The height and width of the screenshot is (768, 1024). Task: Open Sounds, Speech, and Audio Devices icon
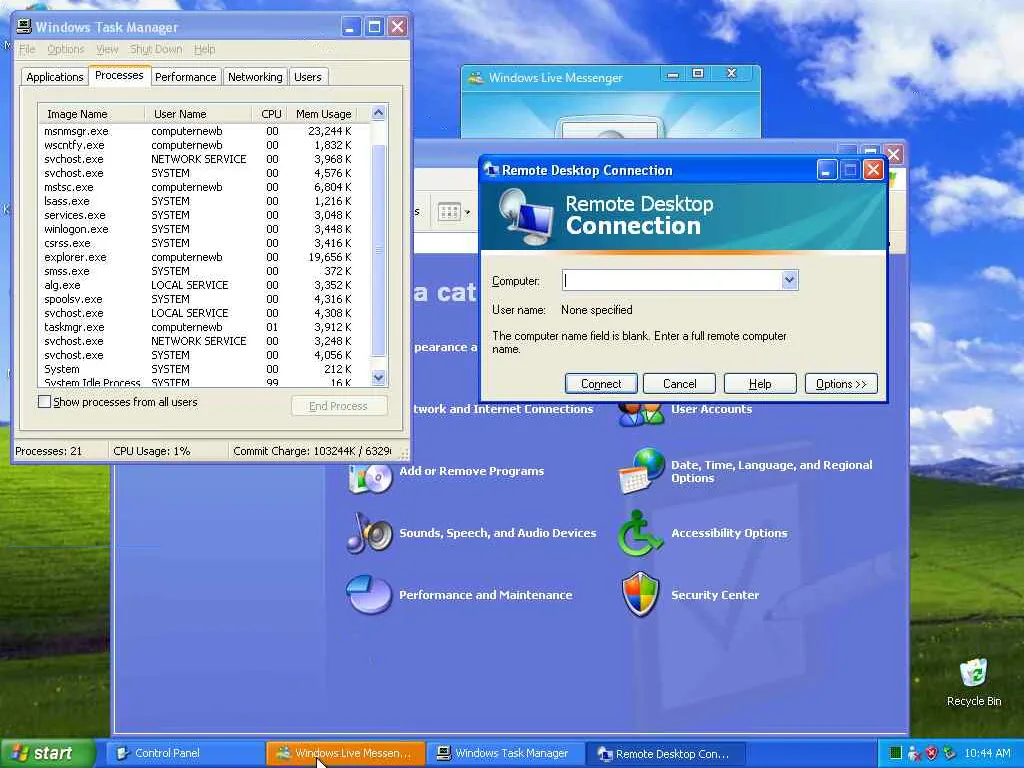click(x=370, y=533)
